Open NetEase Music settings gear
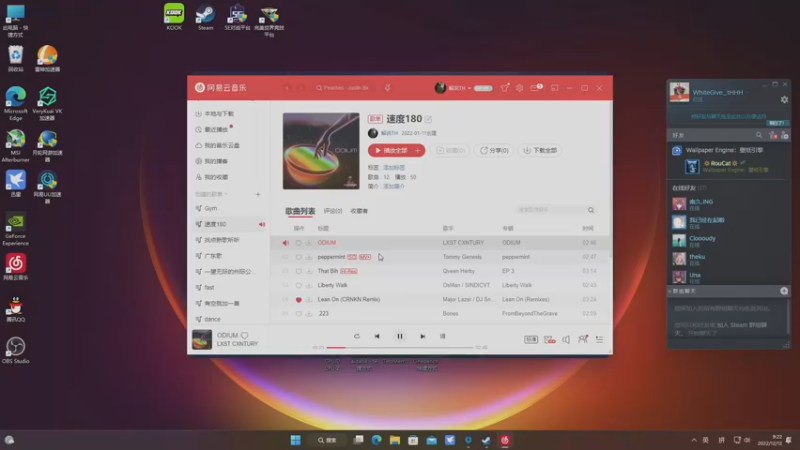The height and width of the screenshot is (450, 800). [x=519, y=88]
